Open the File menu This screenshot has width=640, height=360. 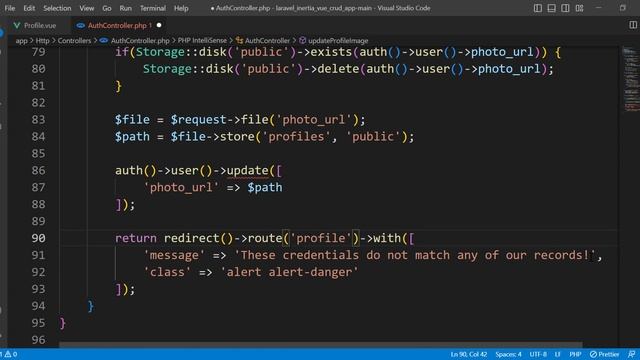point(10,8)
